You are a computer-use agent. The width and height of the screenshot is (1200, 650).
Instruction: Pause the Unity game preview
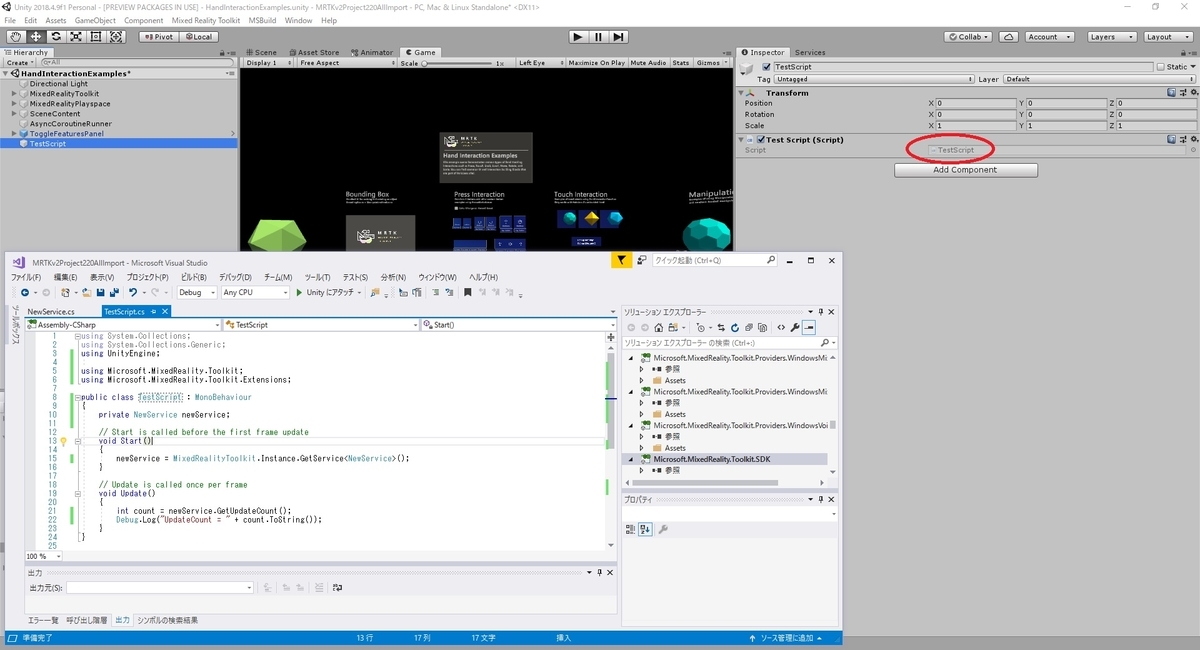coord(598,37)
